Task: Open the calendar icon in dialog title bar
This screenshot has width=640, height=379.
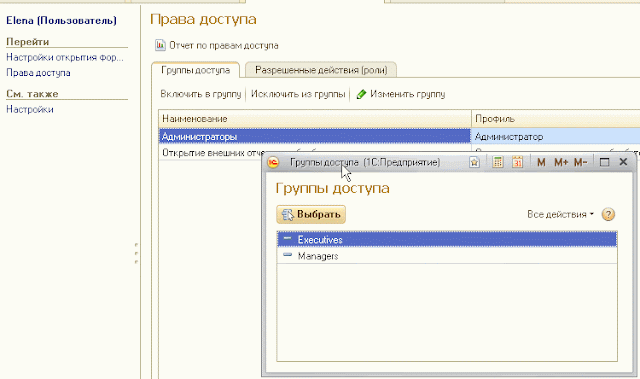Action: pyautogui.click(x=517, y=162)
